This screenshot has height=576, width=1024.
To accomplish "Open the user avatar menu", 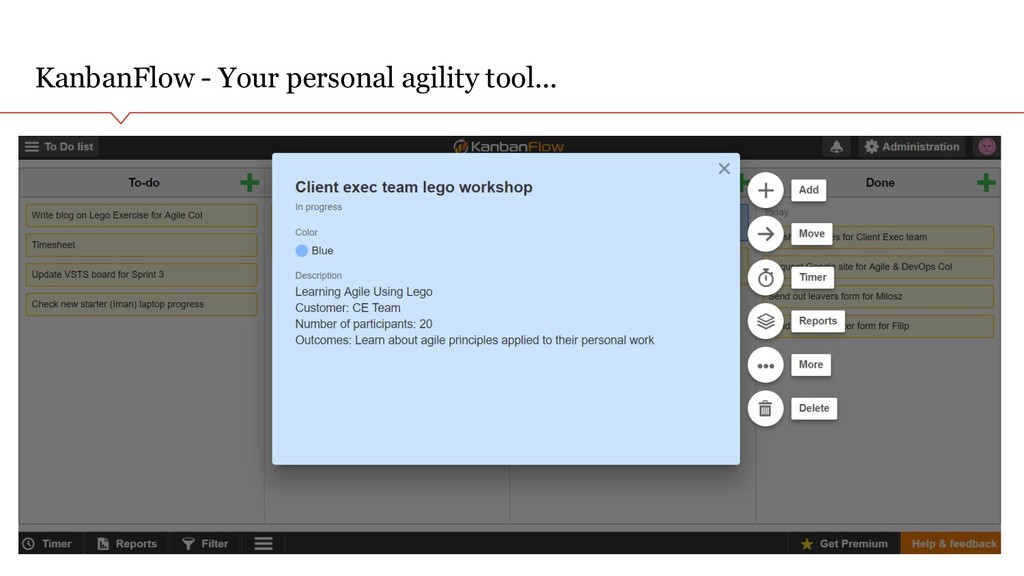I will click(987, 146).
